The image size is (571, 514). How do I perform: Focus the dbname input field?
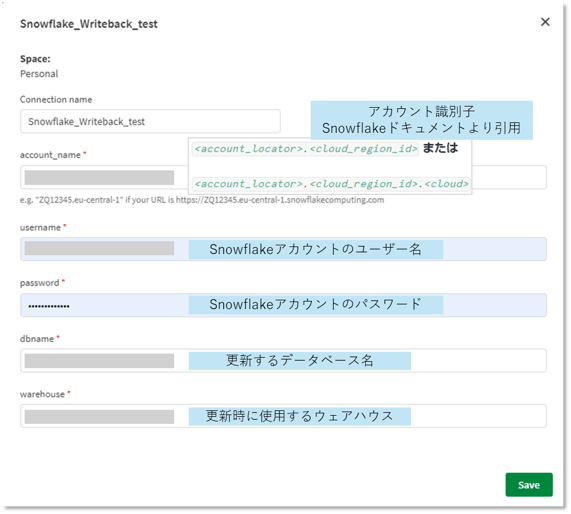283,361
